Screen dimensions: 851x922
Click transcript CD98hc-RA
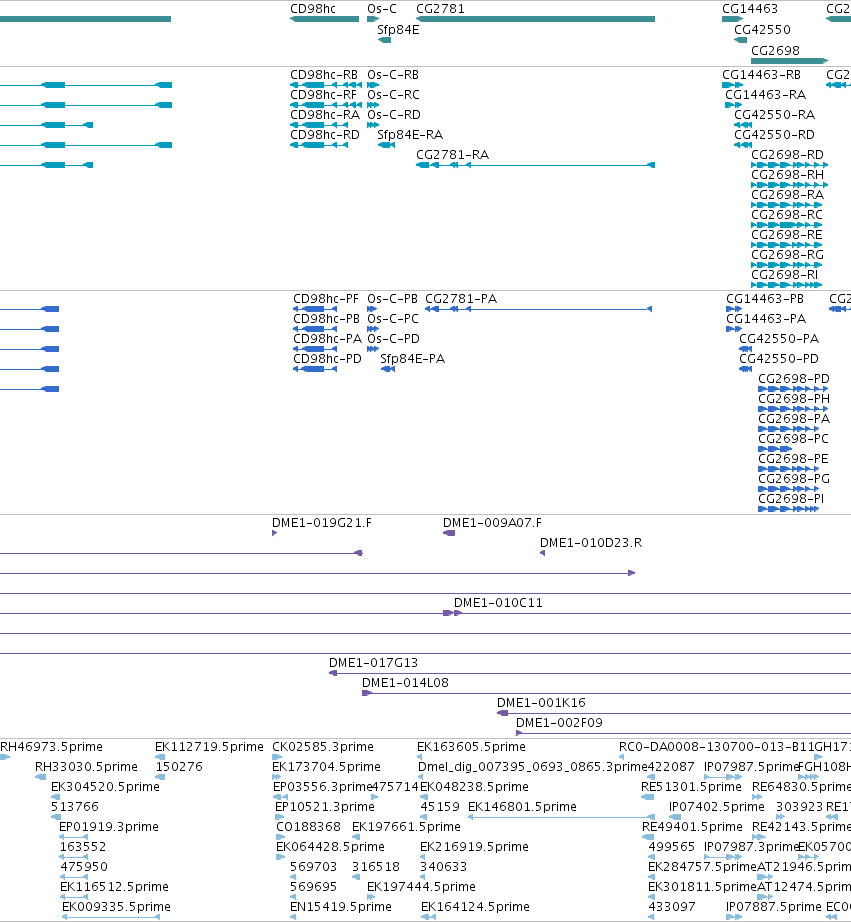pyautogui.click(x=325, y=115)
